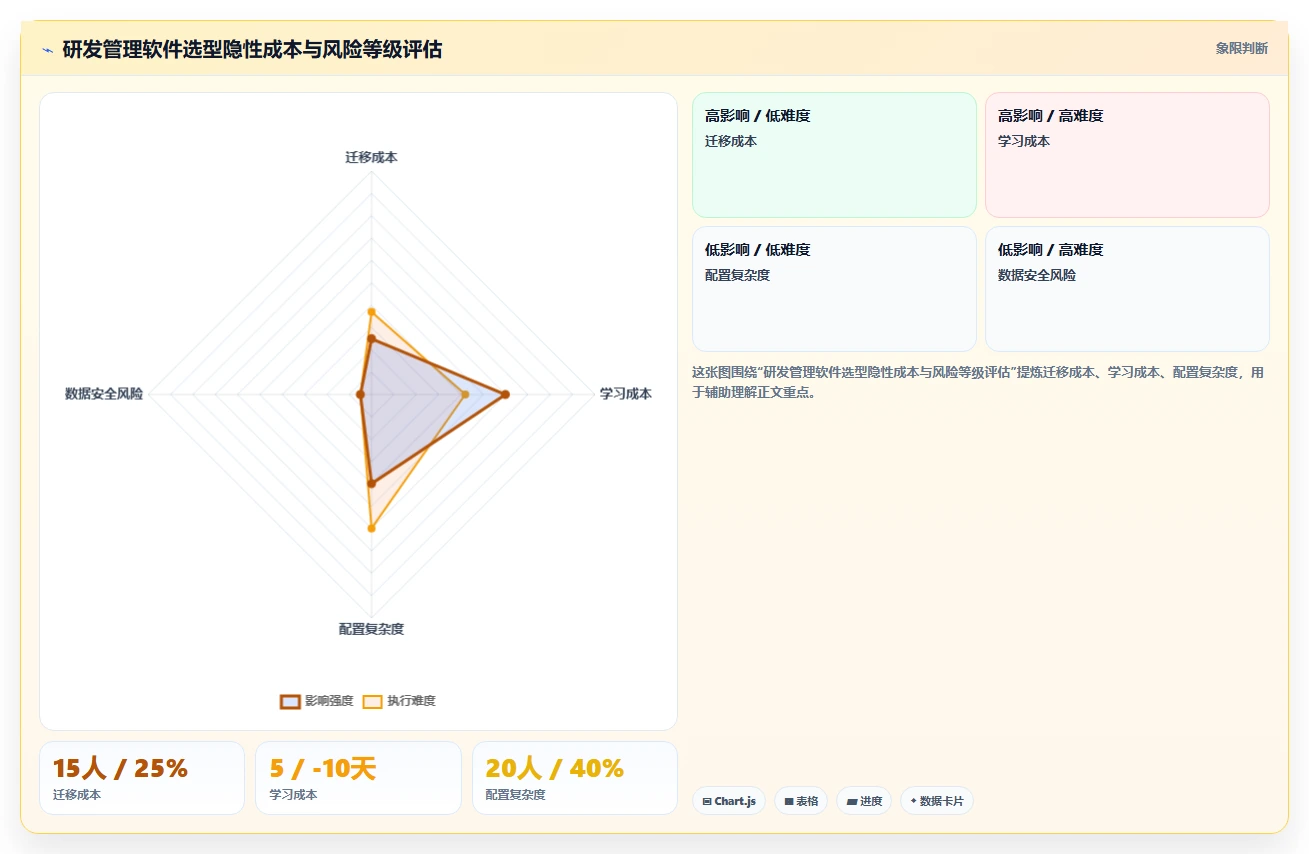Click the page title 研发管理软件选型隐性成本与风险等级评估
1309x854 pixels.
pyautogui.click(x=252, y=49)
